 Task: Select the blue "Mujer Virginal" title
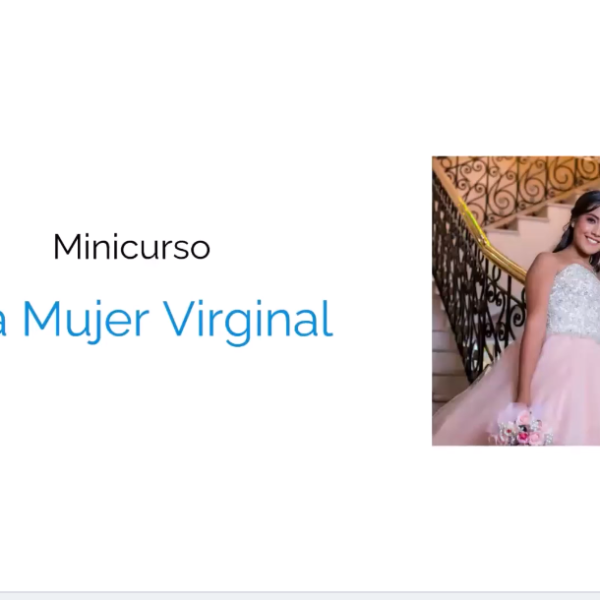pos(166,320)
